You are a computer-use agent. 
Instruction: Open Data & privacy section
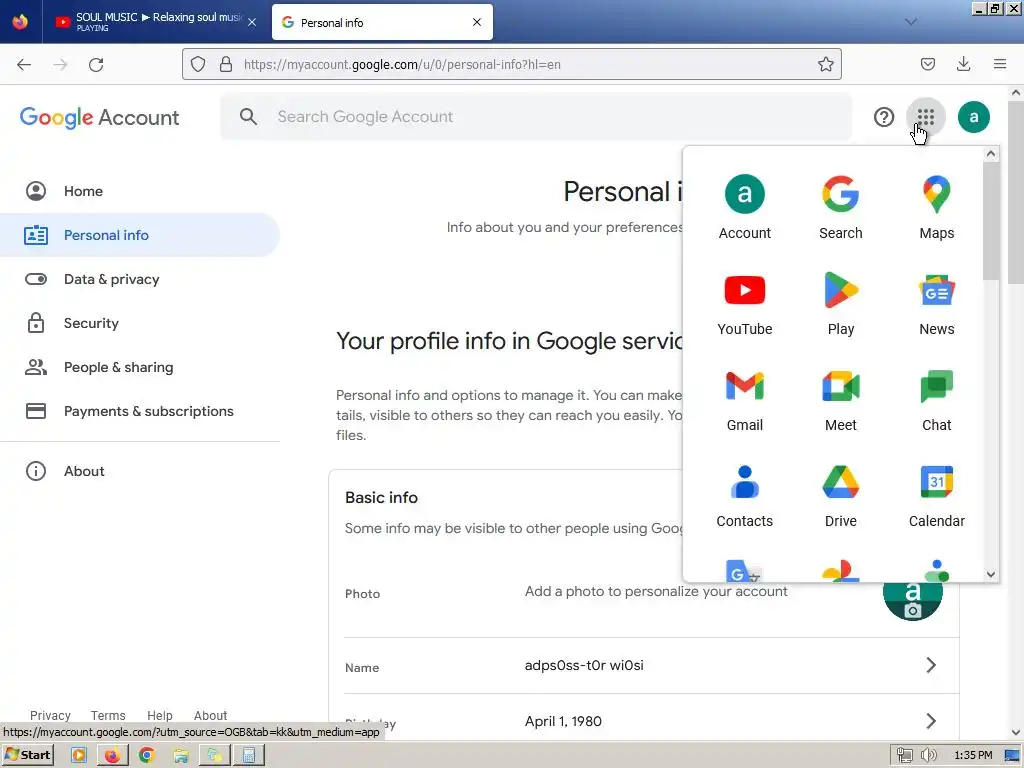pyautogui.click(x=140, y=279)
